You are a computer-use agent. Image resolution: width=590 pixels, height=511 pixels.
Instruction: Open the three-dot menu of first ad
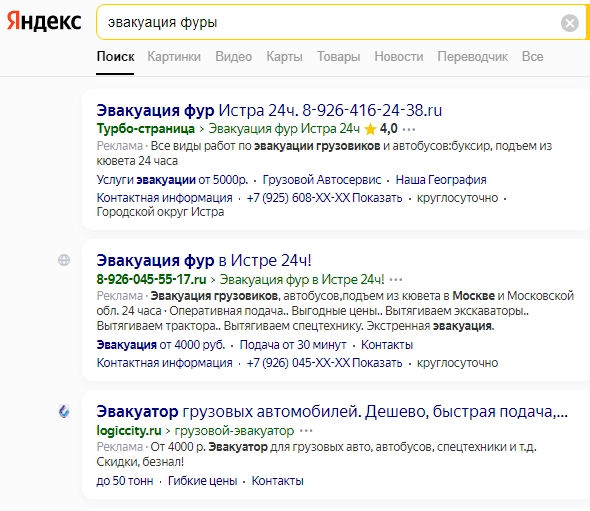pos(409,129)
